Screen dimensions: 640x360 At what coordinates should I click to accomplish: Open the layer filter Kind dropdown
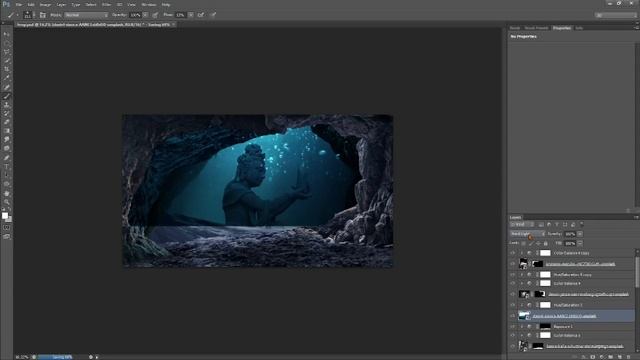[x=522, y=224]
